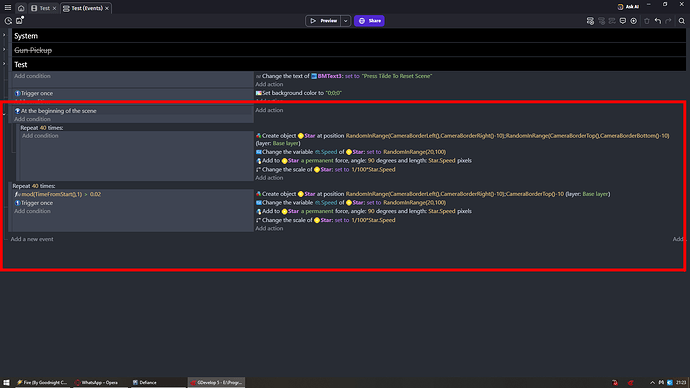Click the undo arrow icon
The width and height of the screenshot is (690, 388).
point(657,21)
